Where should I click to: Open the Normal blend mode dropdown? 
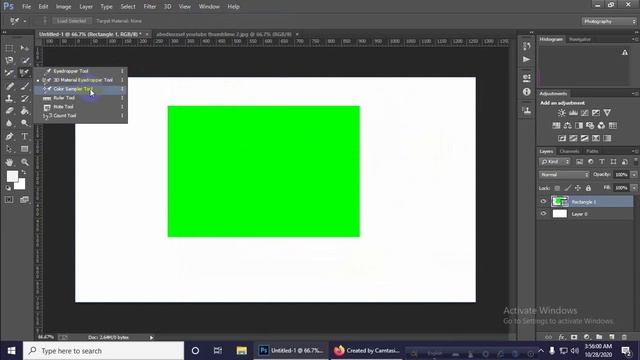click(x=564, y=175)
